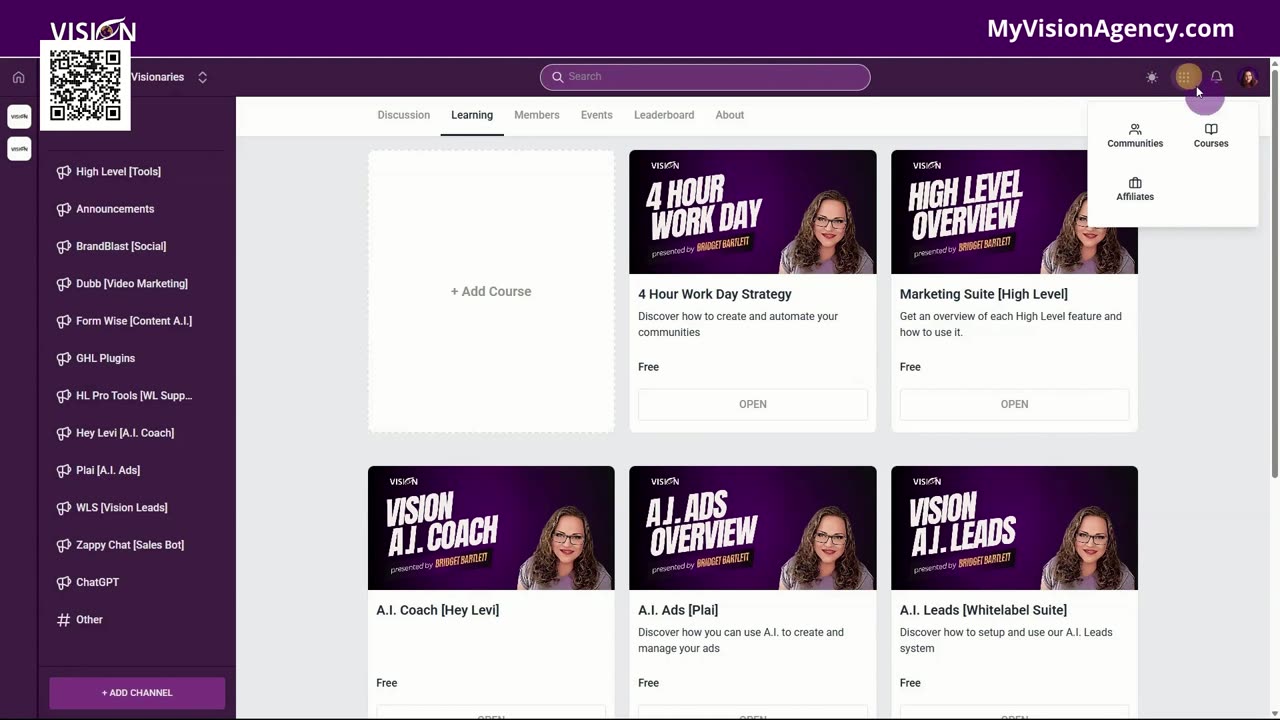Open GHL Plugins channel label
1280x720 pixels.
click(x=105, y=358)
